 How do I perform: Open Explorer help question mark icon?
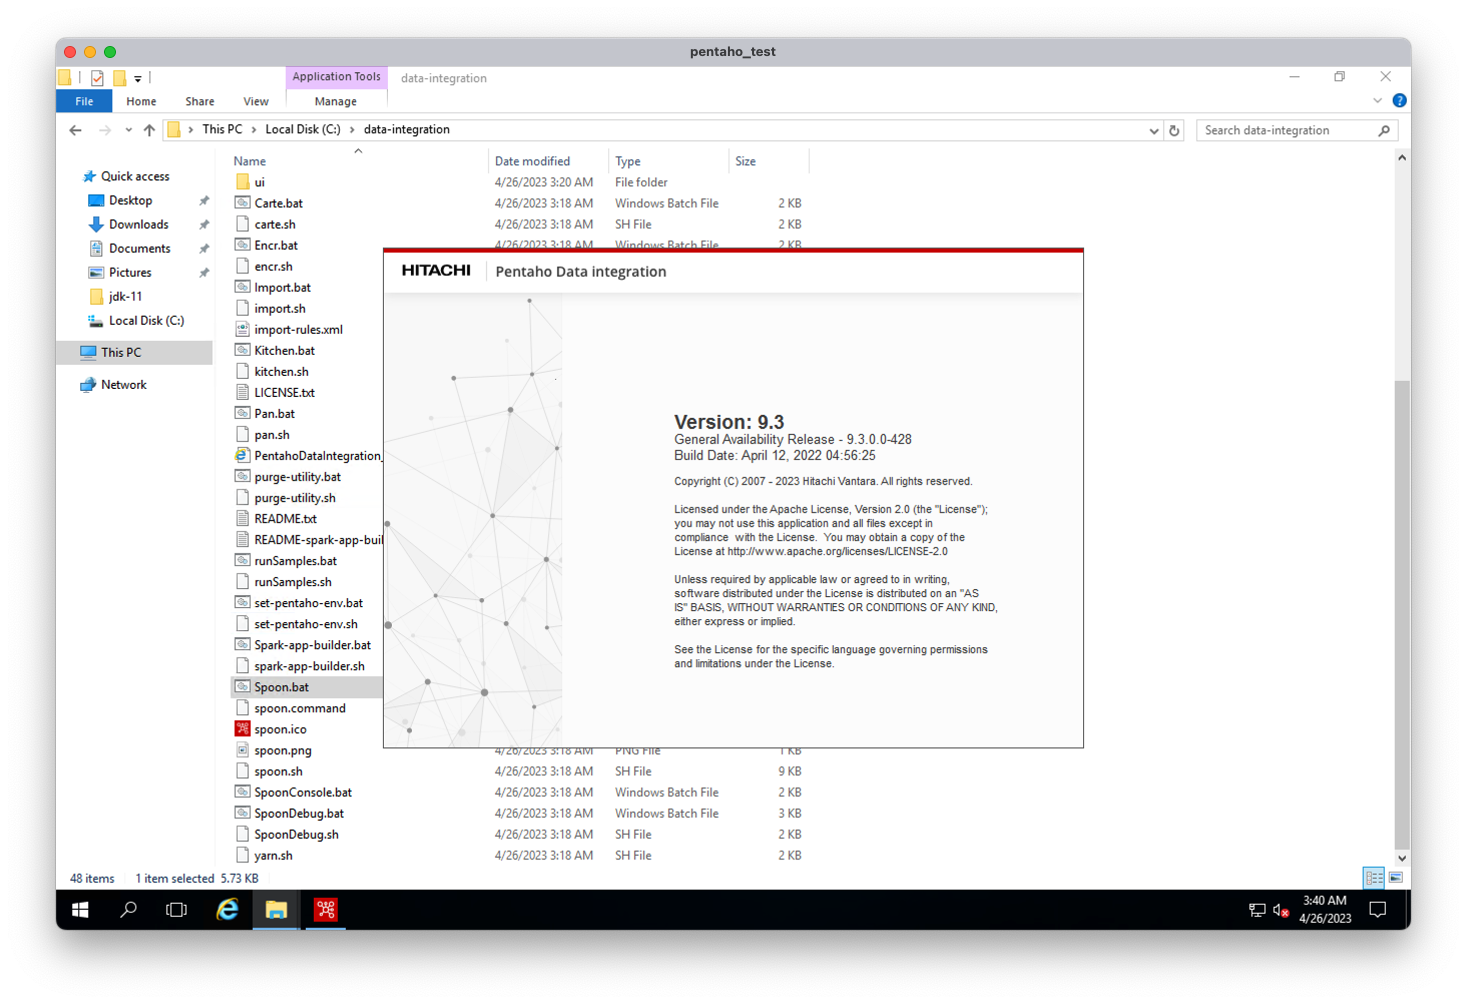(x=1399, y=100)
